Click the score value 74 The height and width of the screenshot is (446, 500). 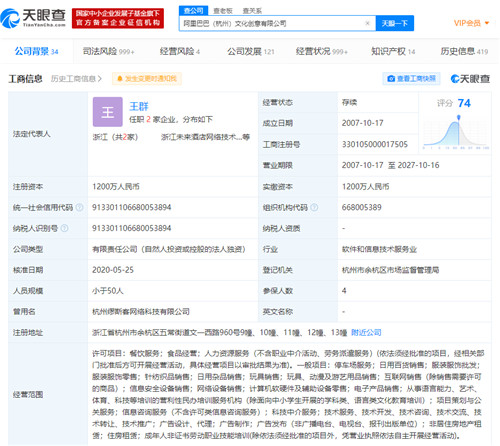[464, 103]
